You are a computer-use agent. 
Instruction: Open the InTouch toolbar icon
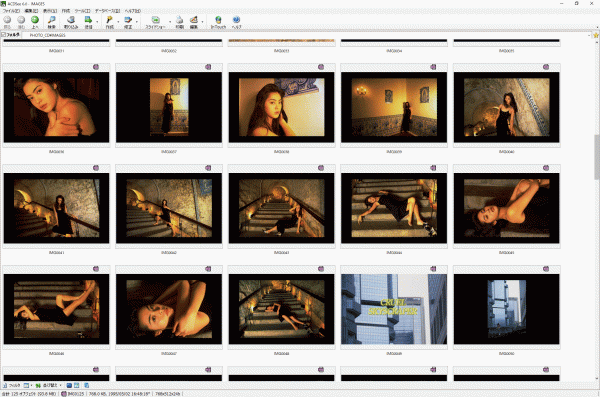[218, 20]
